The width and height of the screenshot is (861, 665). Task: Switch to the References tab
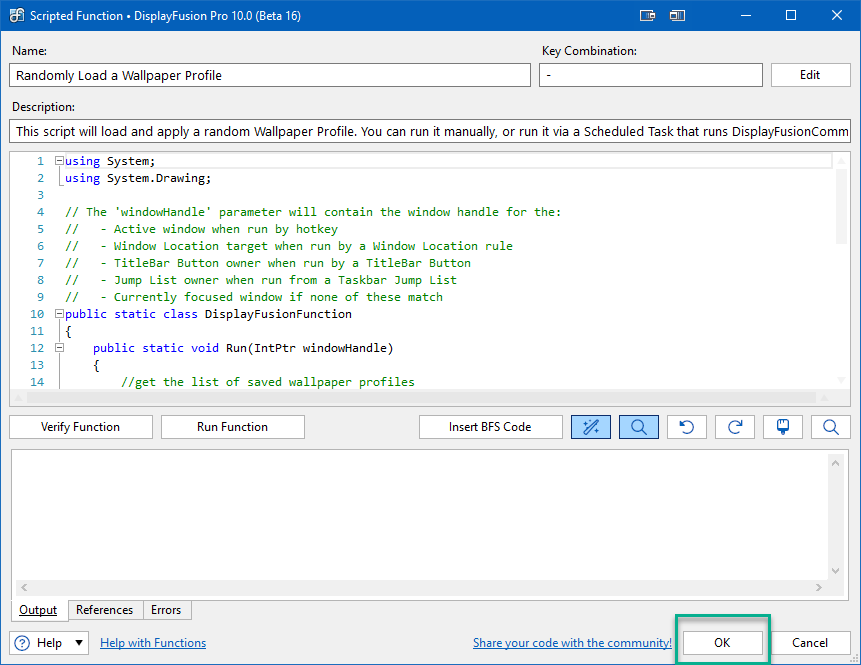104,610
